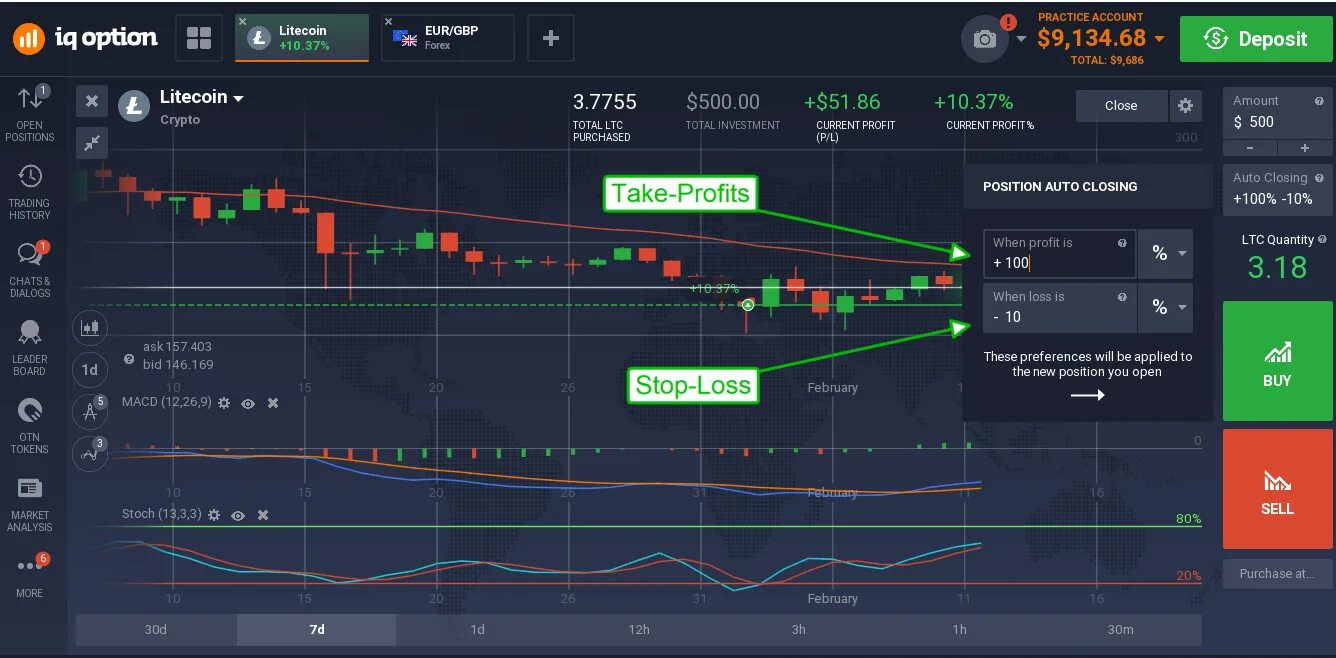Select the 1d time range tab

(x=478, y=629)
